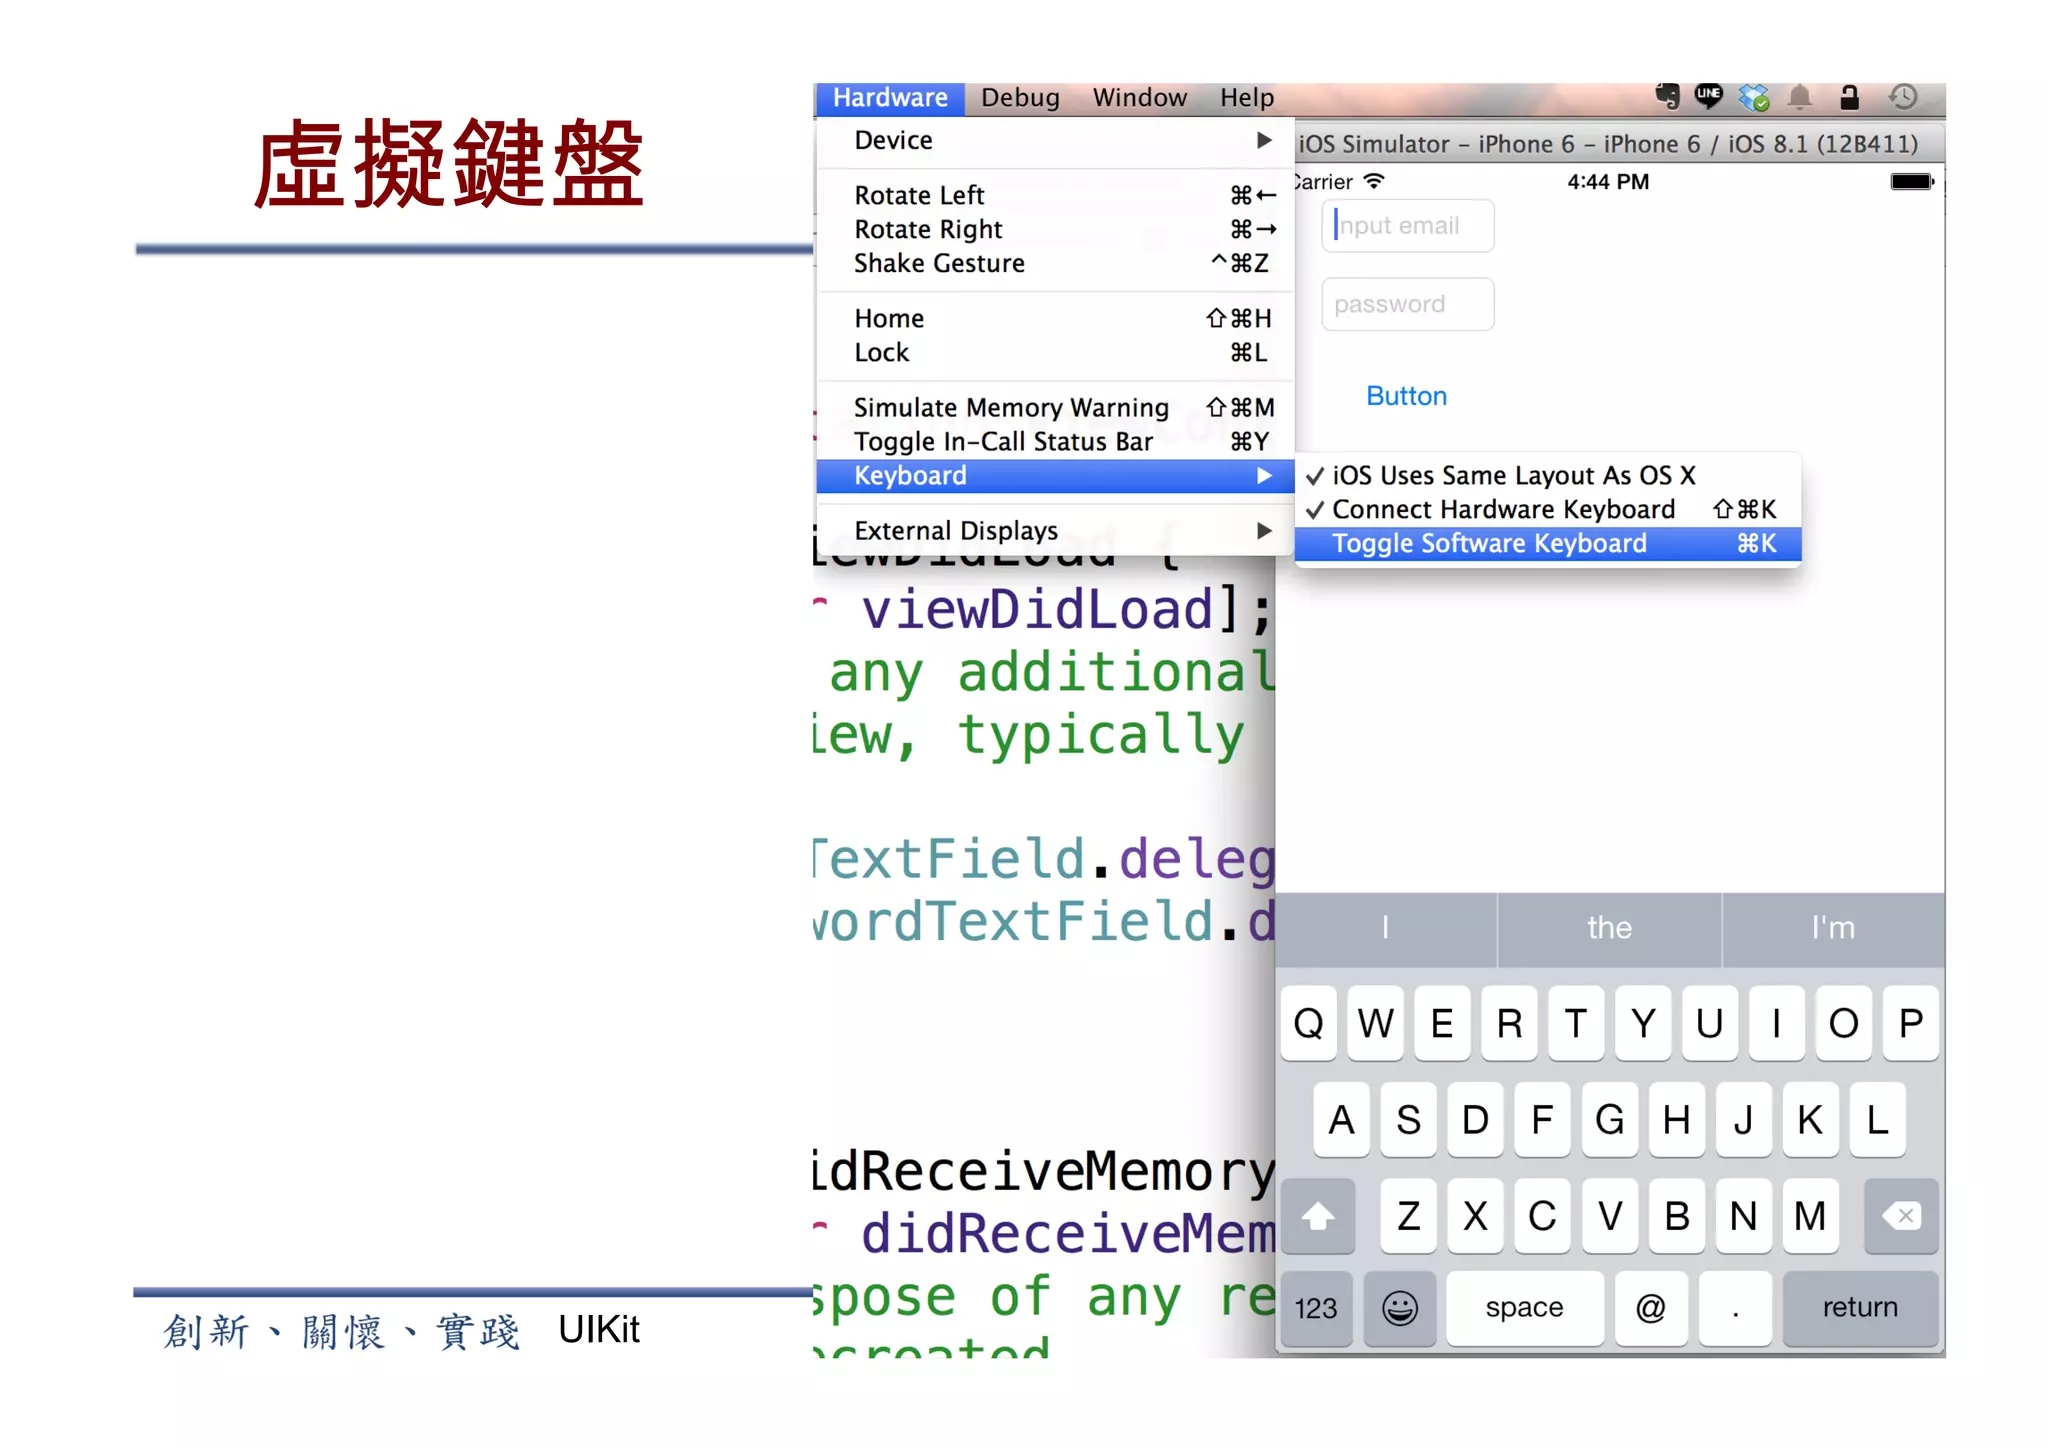
Task: Tap the S key
Action: pyautogui.click(x=1408, y=1120)
